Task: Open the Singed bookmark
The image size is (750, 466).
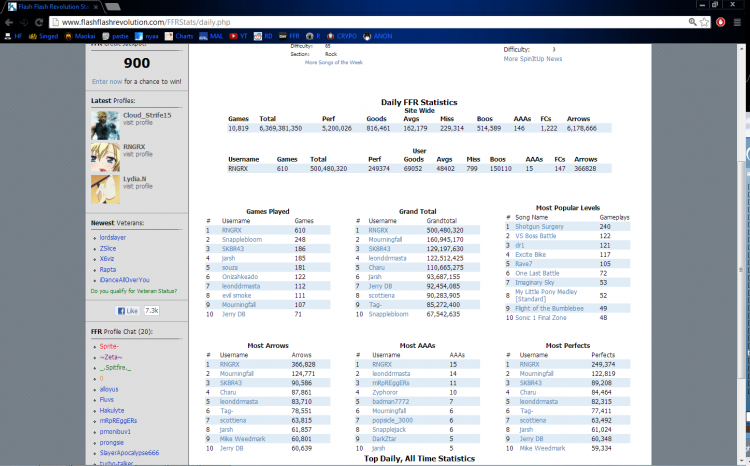Action: pos(44,35)
